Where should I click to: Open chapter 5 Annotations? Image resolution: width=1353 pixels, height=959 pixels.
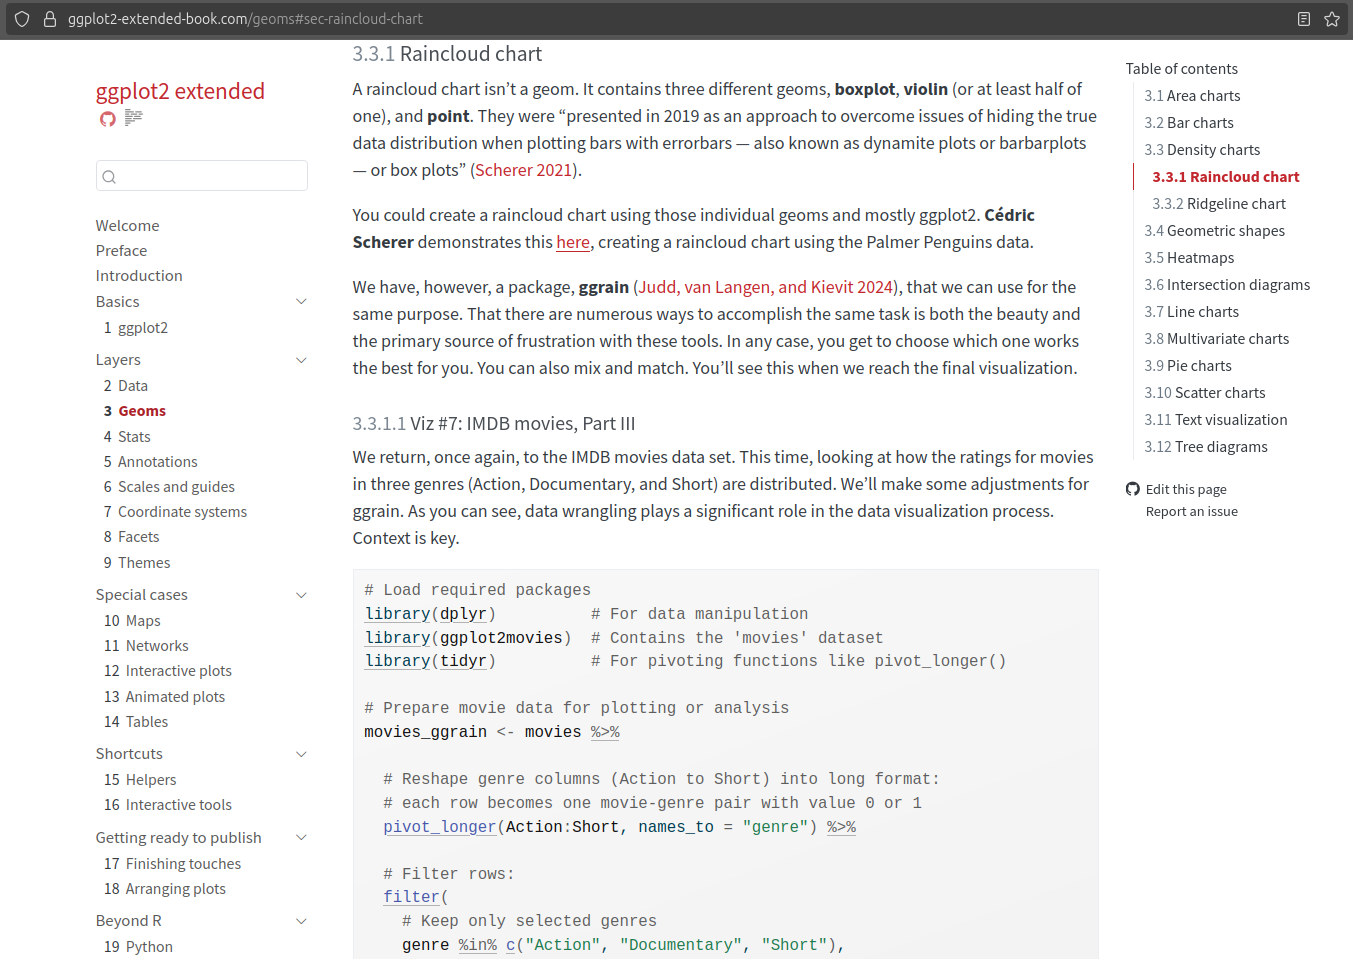[x=151, y=462]
